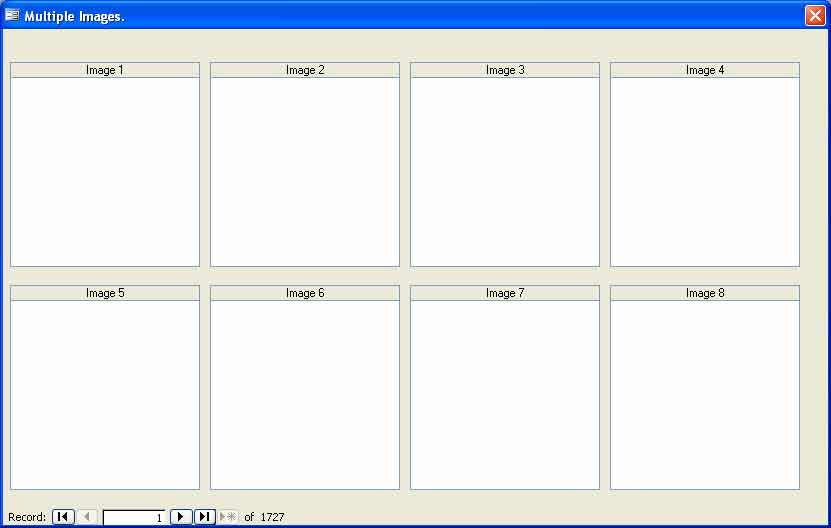This screenshot has height=528, width=831.
Task: Click the 'of 1727' record count
Action: click(264, 517)
